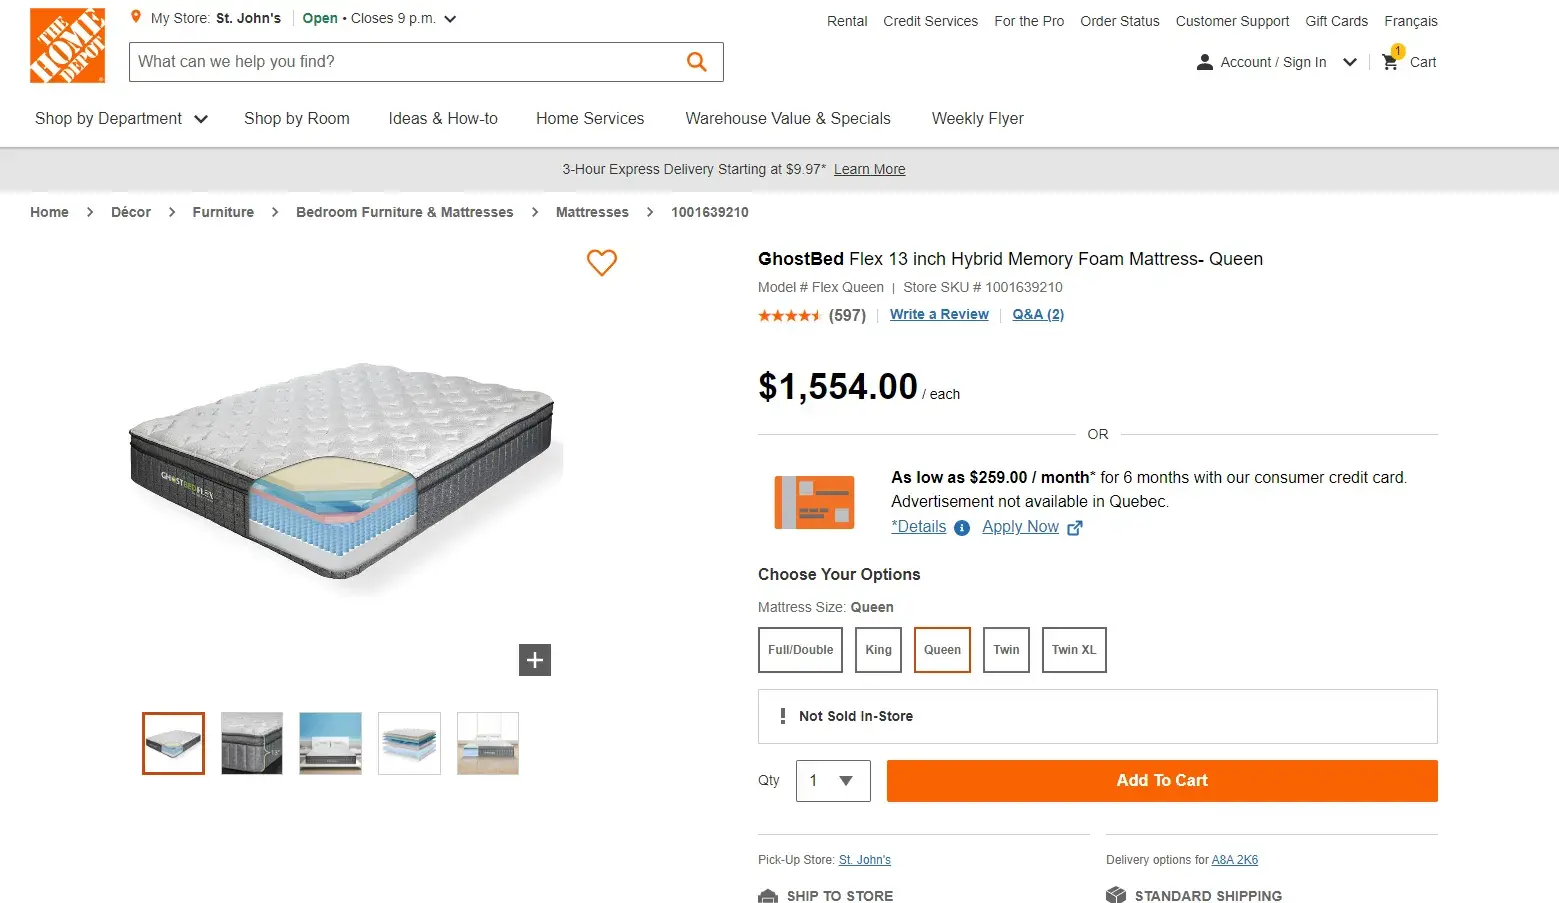Expand the store hours chevron

pos(450,19)
